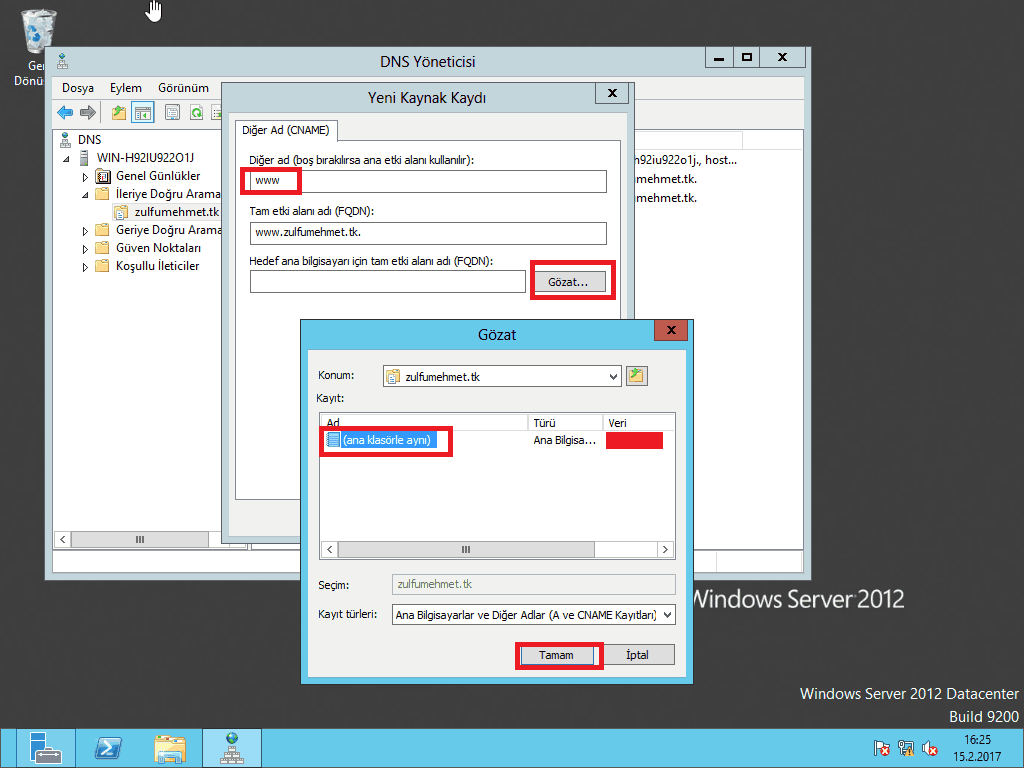Click the DNS root node icon in tree
This screenshot has width=1024, height=768.
coord(65,140)
